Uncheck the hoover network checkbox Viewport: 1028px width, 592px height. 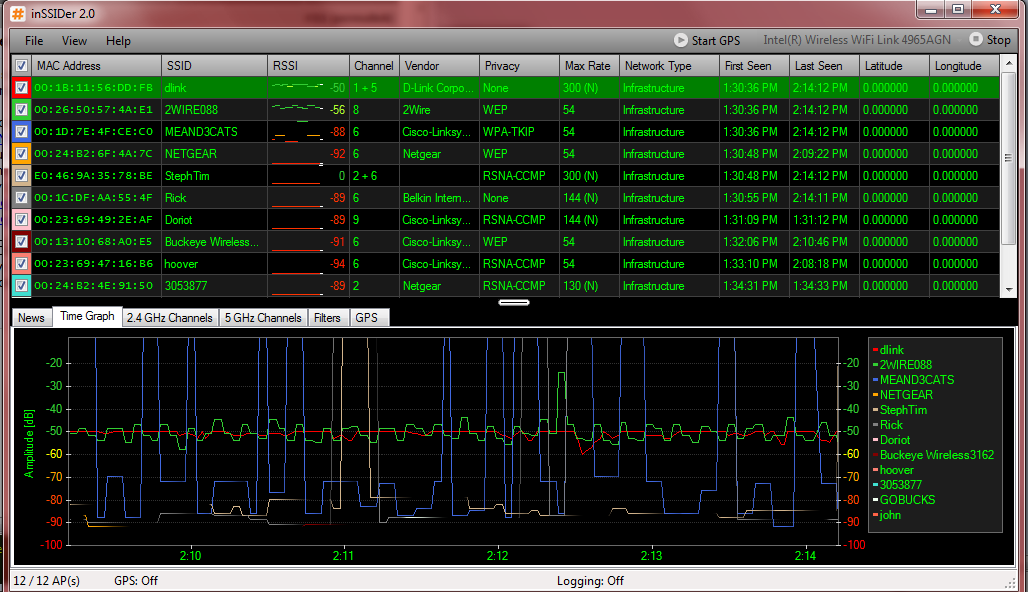coord(21,264)
